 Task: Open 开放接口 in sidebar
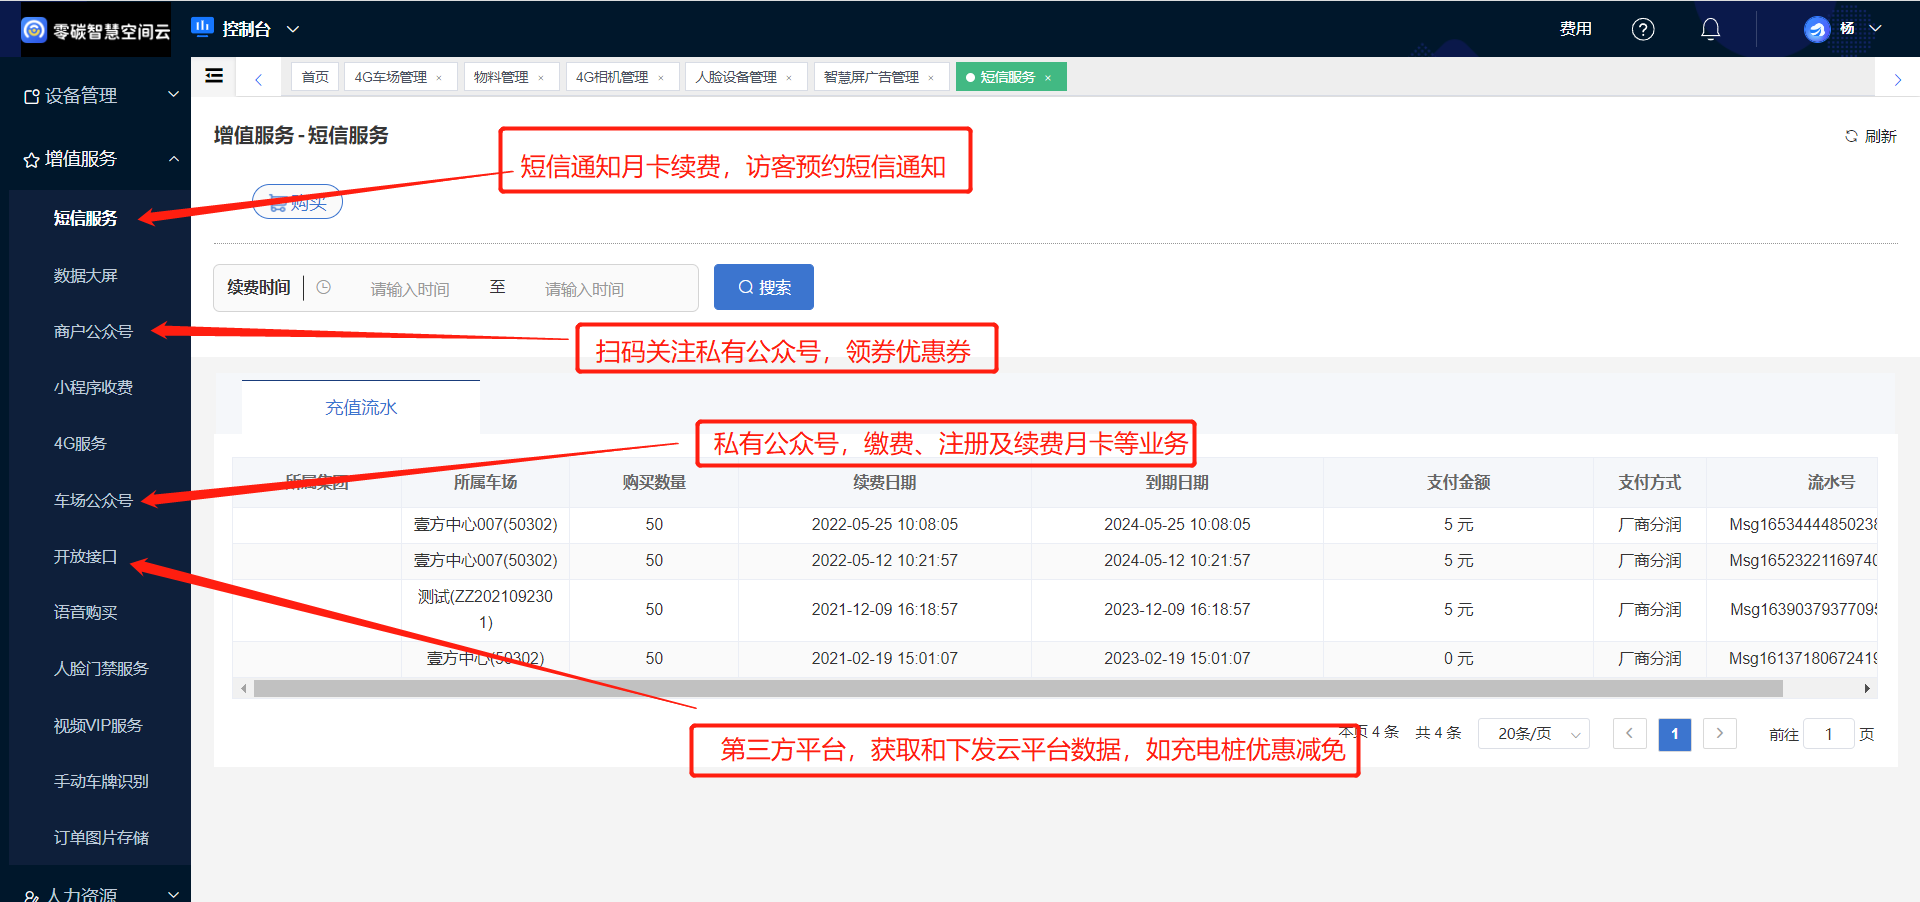click(x=85, y=556)
